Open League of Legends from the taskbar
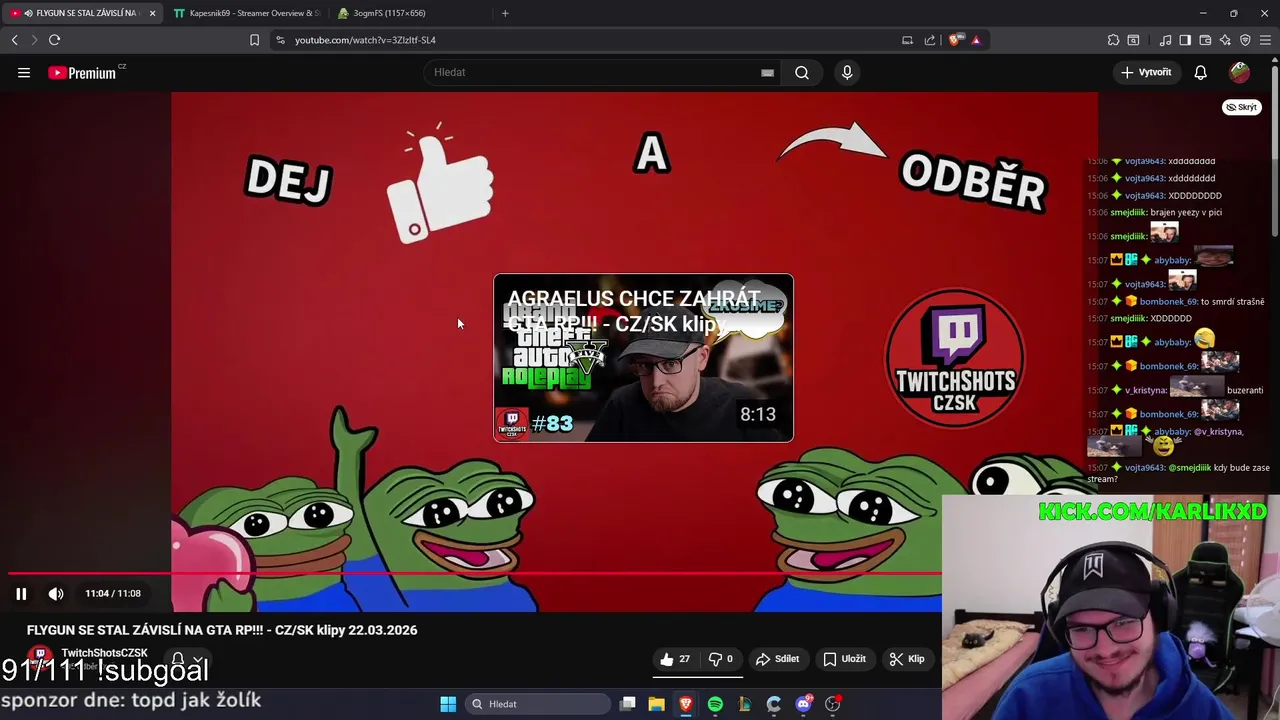The height and width of the screenshot is (720, 1280). point(744,704)
